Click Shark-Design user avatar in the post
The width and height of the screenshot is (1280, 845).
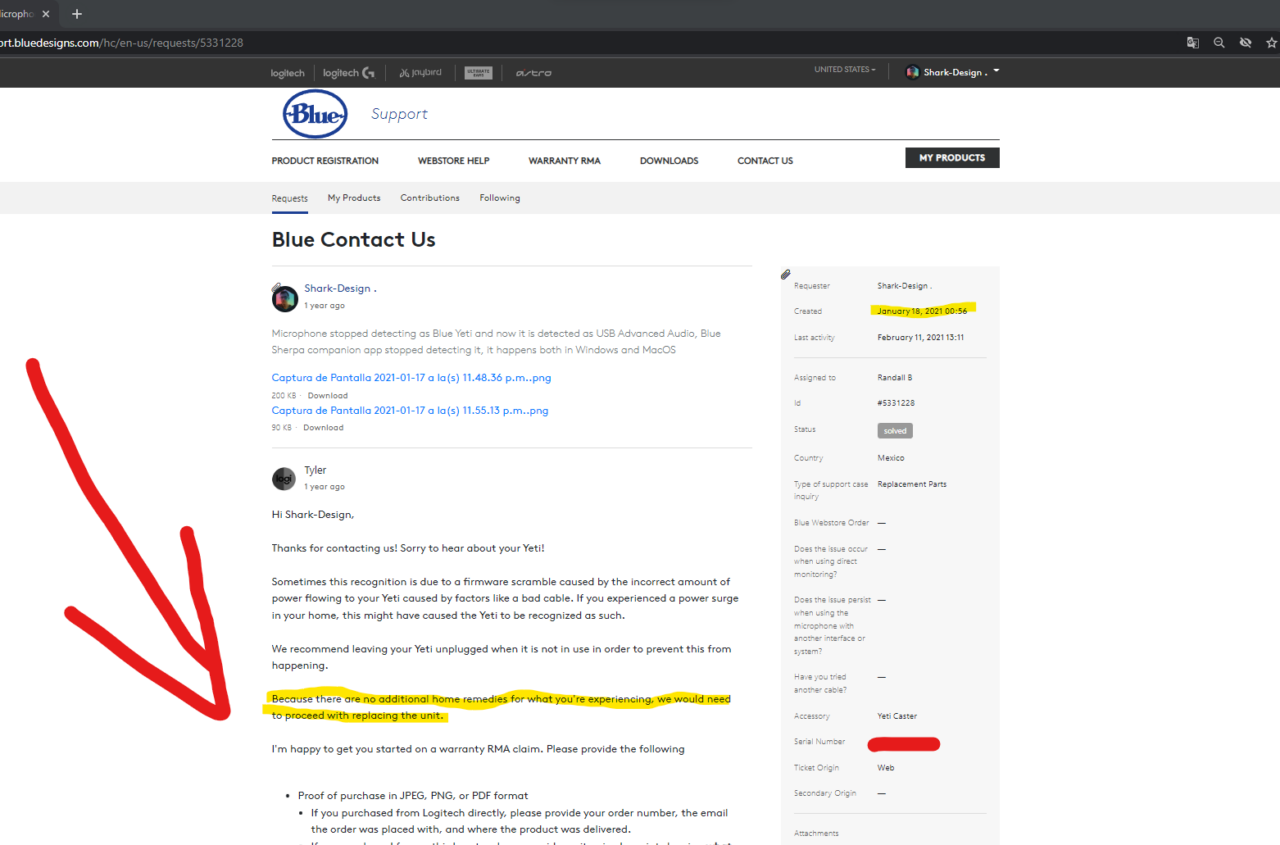[284, 298]
